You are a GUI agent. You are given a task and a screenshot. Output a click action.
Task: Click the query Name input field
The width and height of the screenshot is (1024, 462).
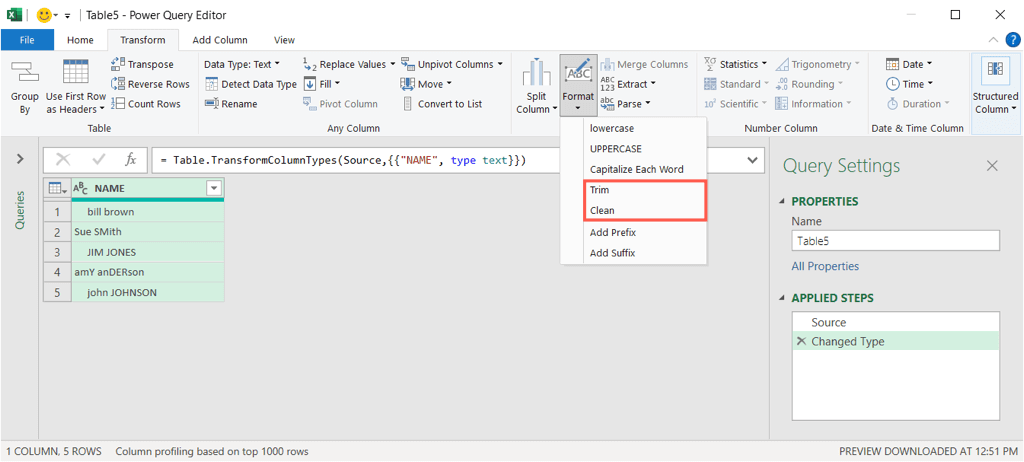895,240
